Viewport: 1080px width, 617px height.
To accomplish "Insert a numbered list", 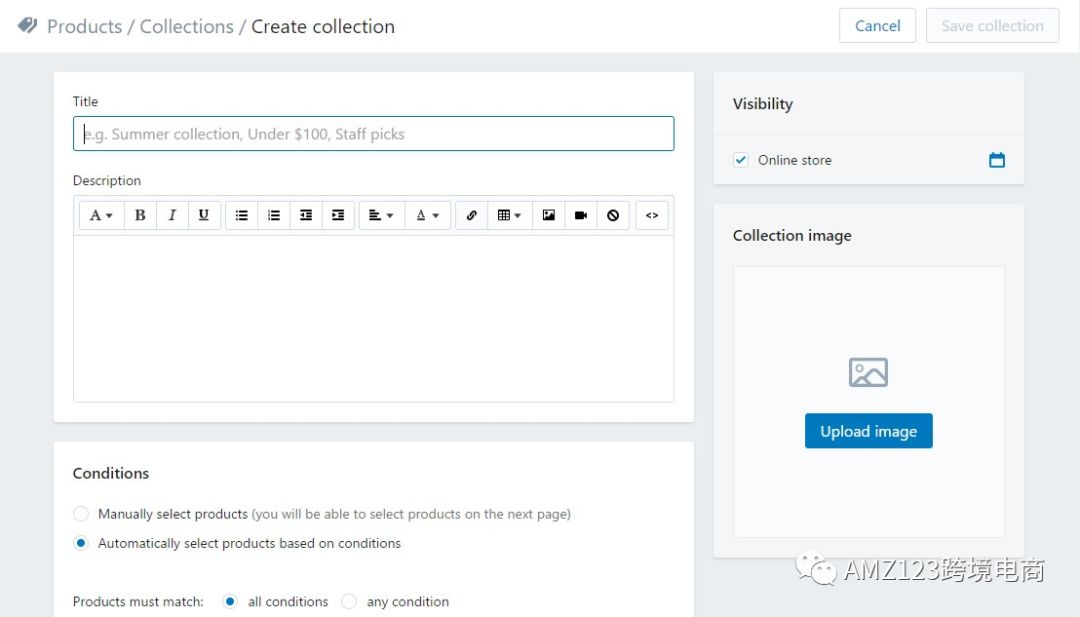I will click(x=274, y=216).
